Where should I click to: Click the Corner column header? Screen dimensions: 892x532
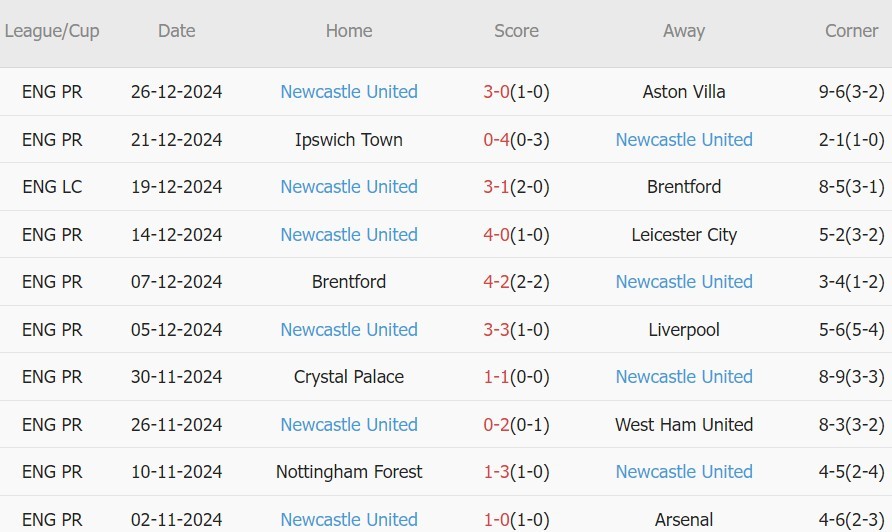coord(851,31)
